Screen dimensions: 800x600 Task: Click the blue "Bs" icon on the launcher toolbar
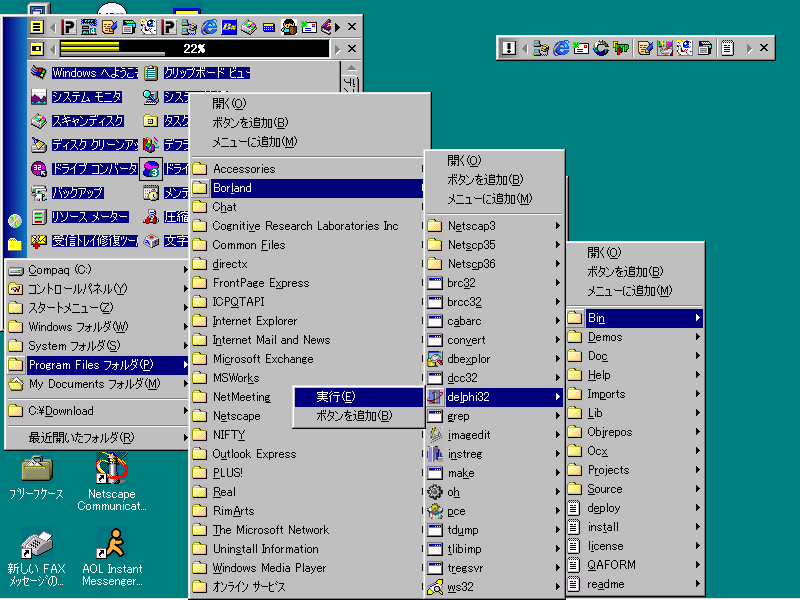point(229,27)
